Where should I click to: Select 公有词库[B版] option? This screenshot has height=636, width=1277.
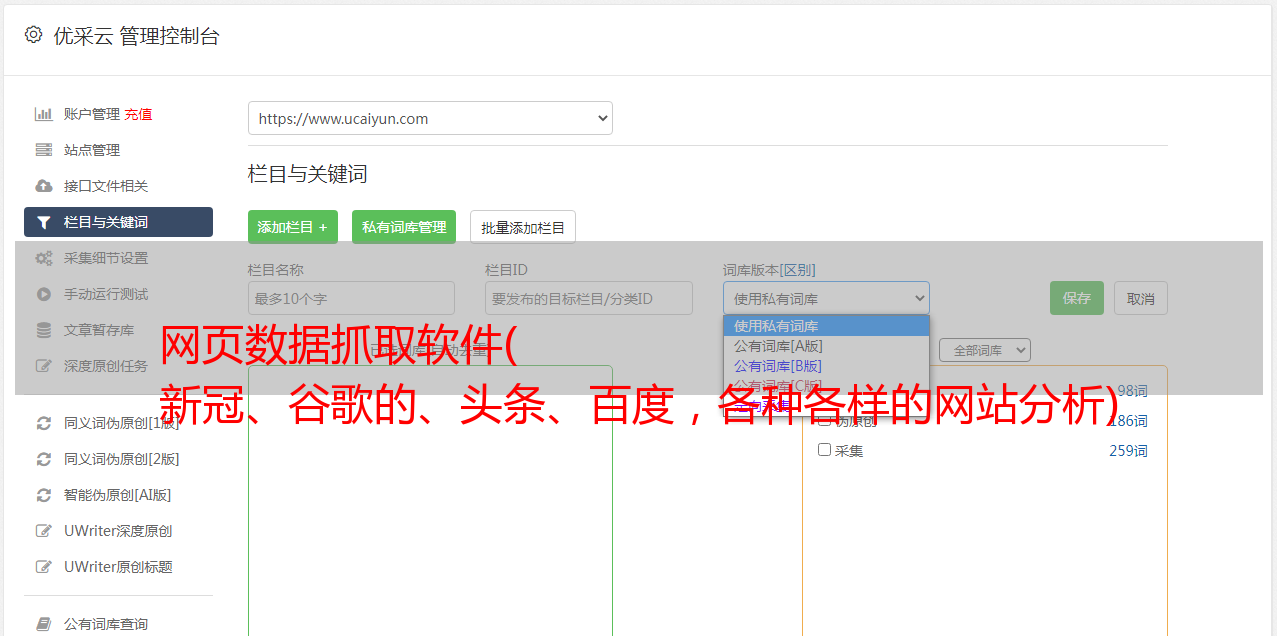point(826,366)
